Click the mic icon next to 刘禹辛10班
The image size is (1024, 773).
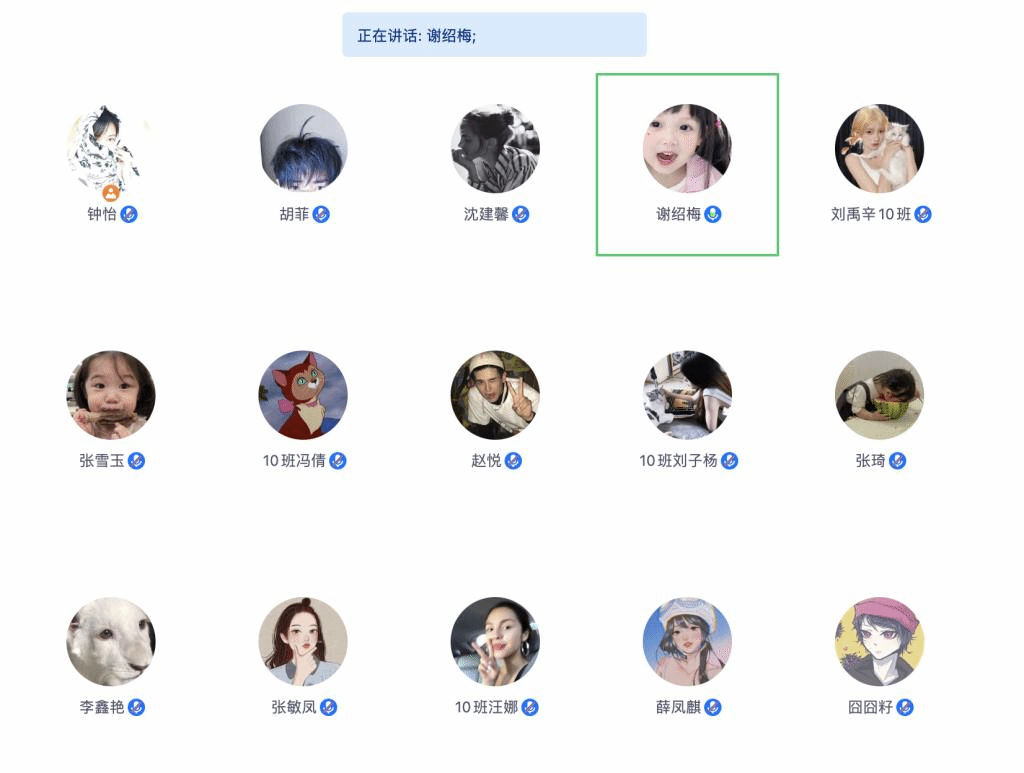coord(923,214)
